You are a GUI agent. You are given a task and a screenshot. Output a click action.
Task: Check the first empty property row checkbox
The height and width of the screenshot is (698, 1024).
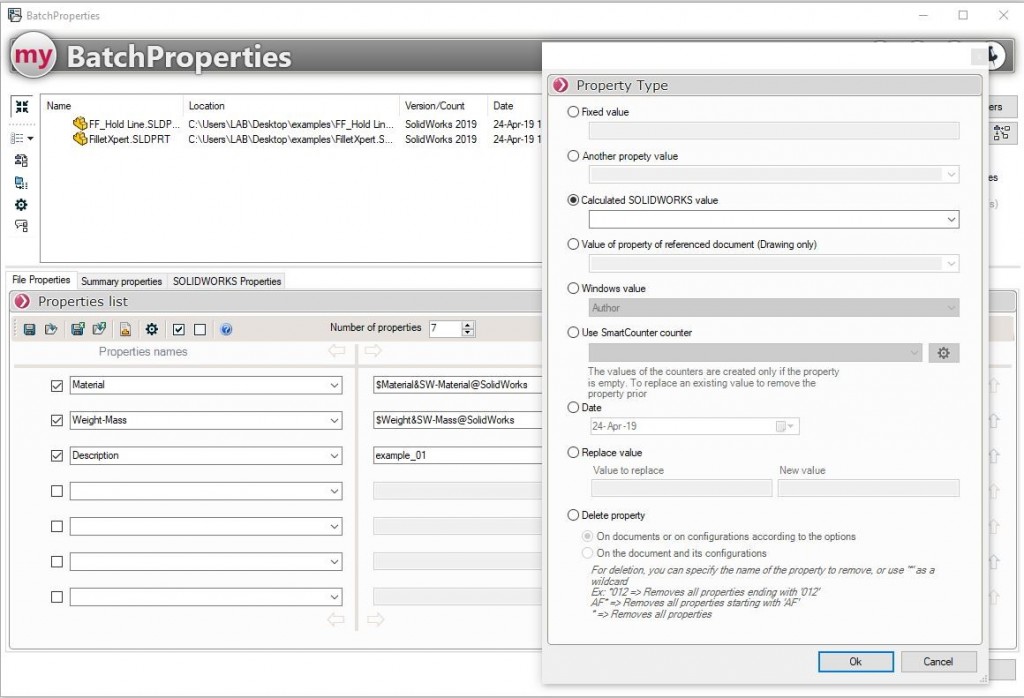tap(57, 491)
